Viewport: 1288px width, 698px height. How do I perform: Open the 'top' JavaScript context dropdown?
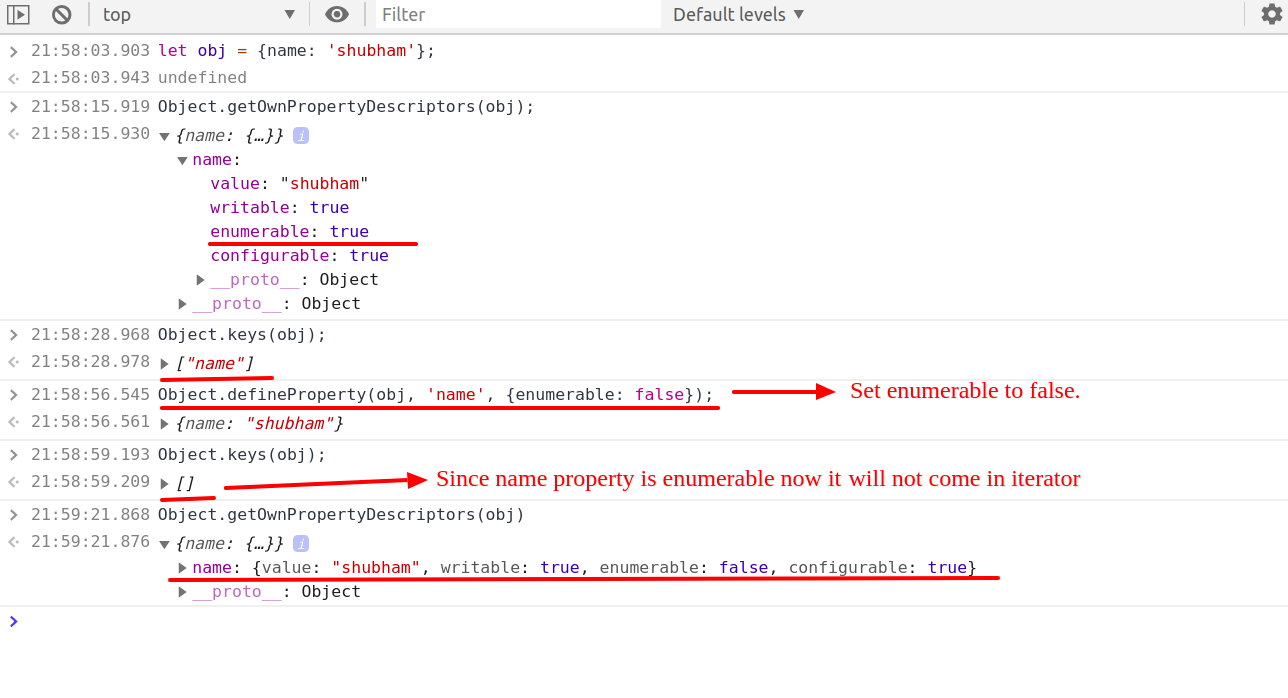(199, 14)
